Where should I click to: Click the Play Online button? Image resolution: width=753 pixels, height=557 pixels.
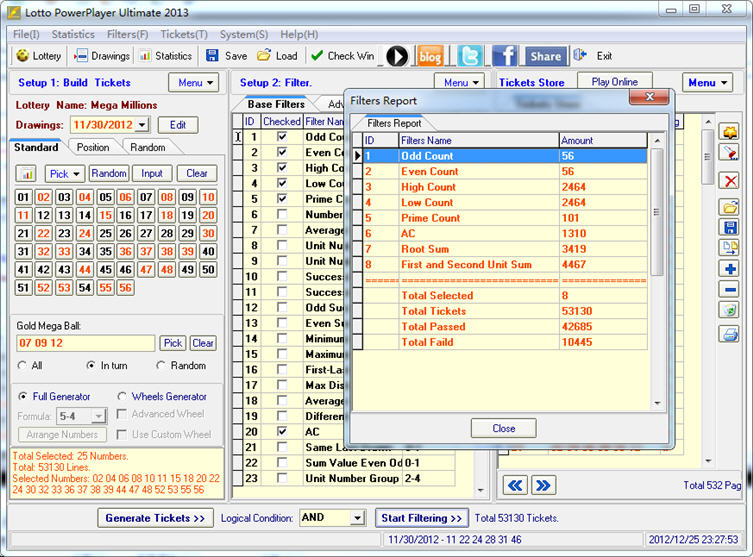coord(615,82)
